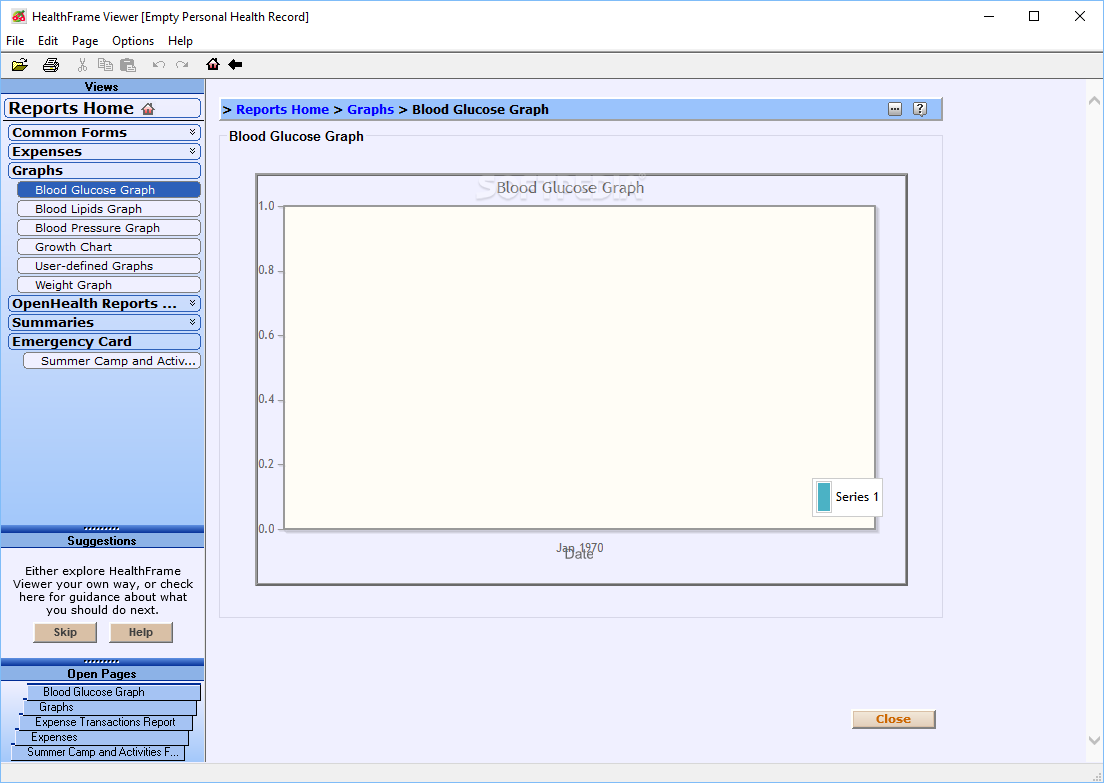1104x783 pixels.
Task: Switch to Summer Camp and Activities open page
Action: point(98,753)
